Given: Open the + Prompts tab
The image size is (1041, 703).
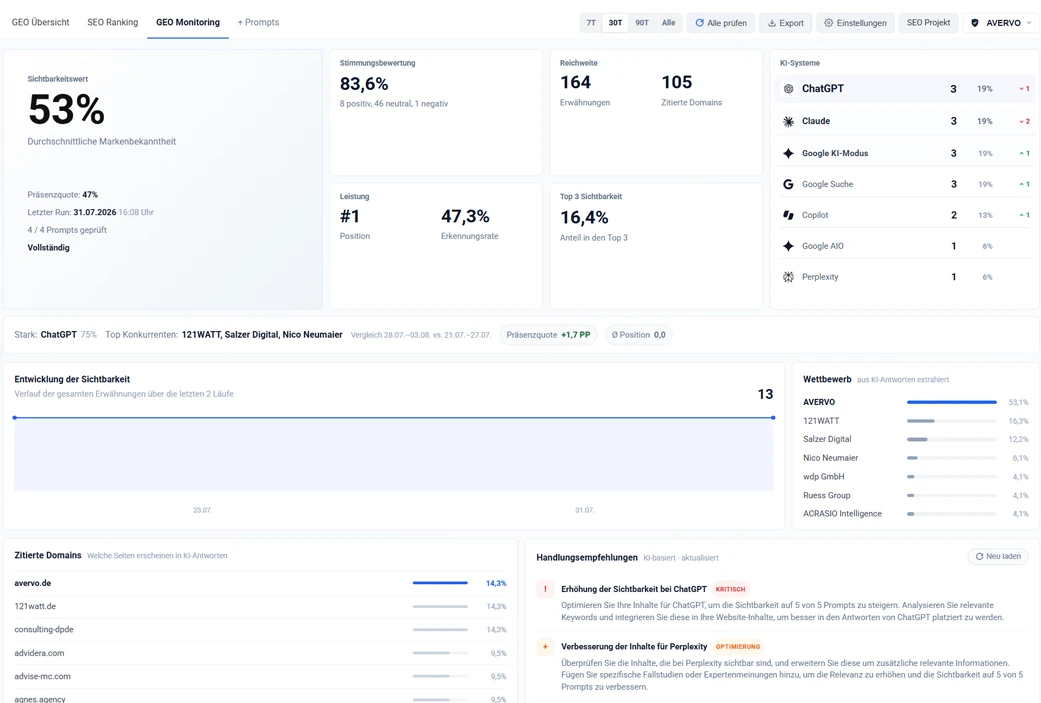Looking at the screenshot, I should 258,22.
